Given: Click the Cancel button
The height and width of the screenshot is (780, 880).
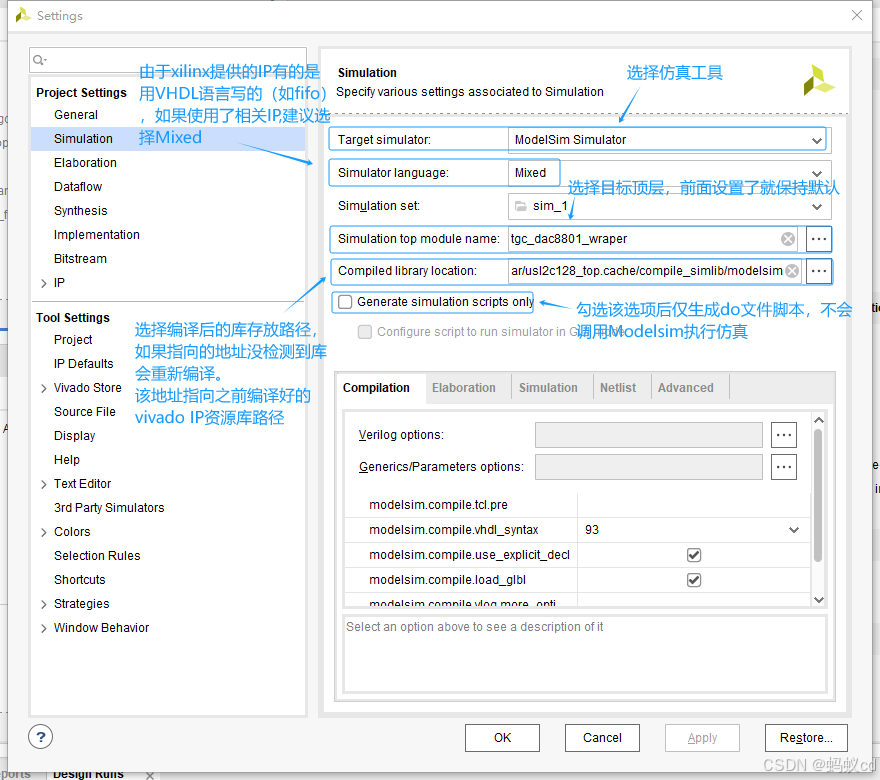Looking at the screenshot, I should coord(602,737).
